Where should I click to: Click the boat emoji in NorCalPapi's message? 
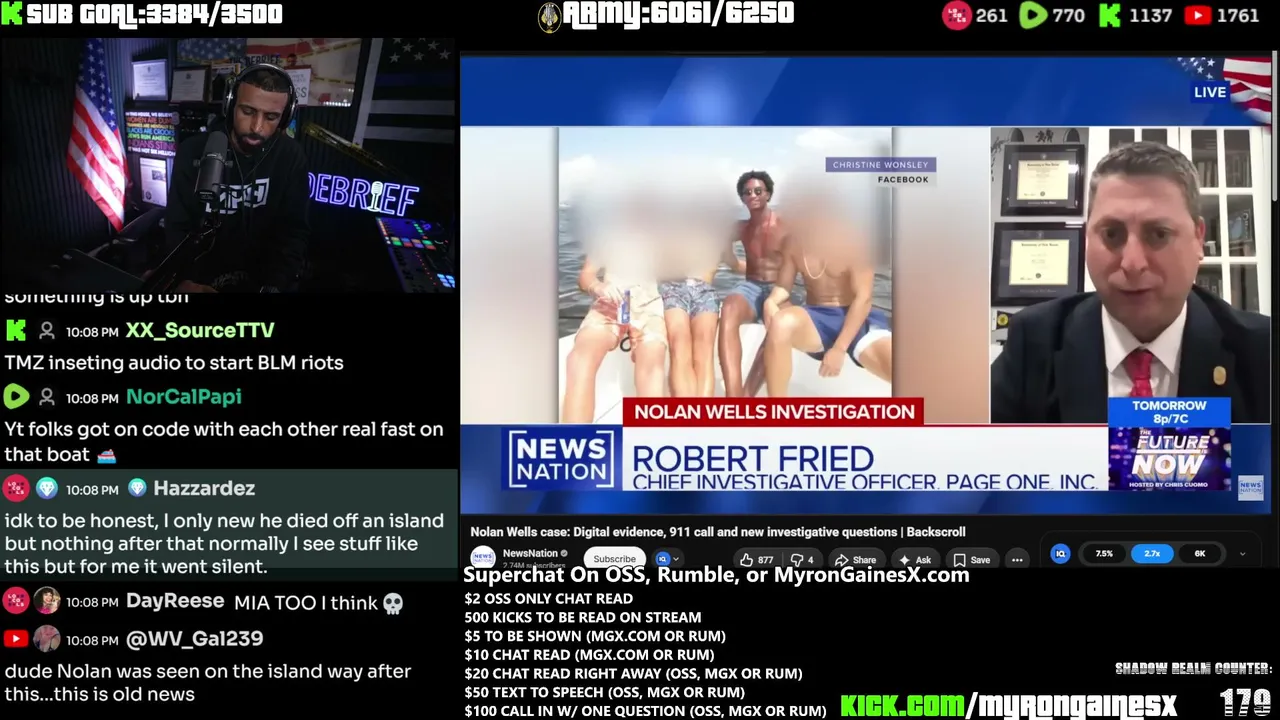pos(107,455)
